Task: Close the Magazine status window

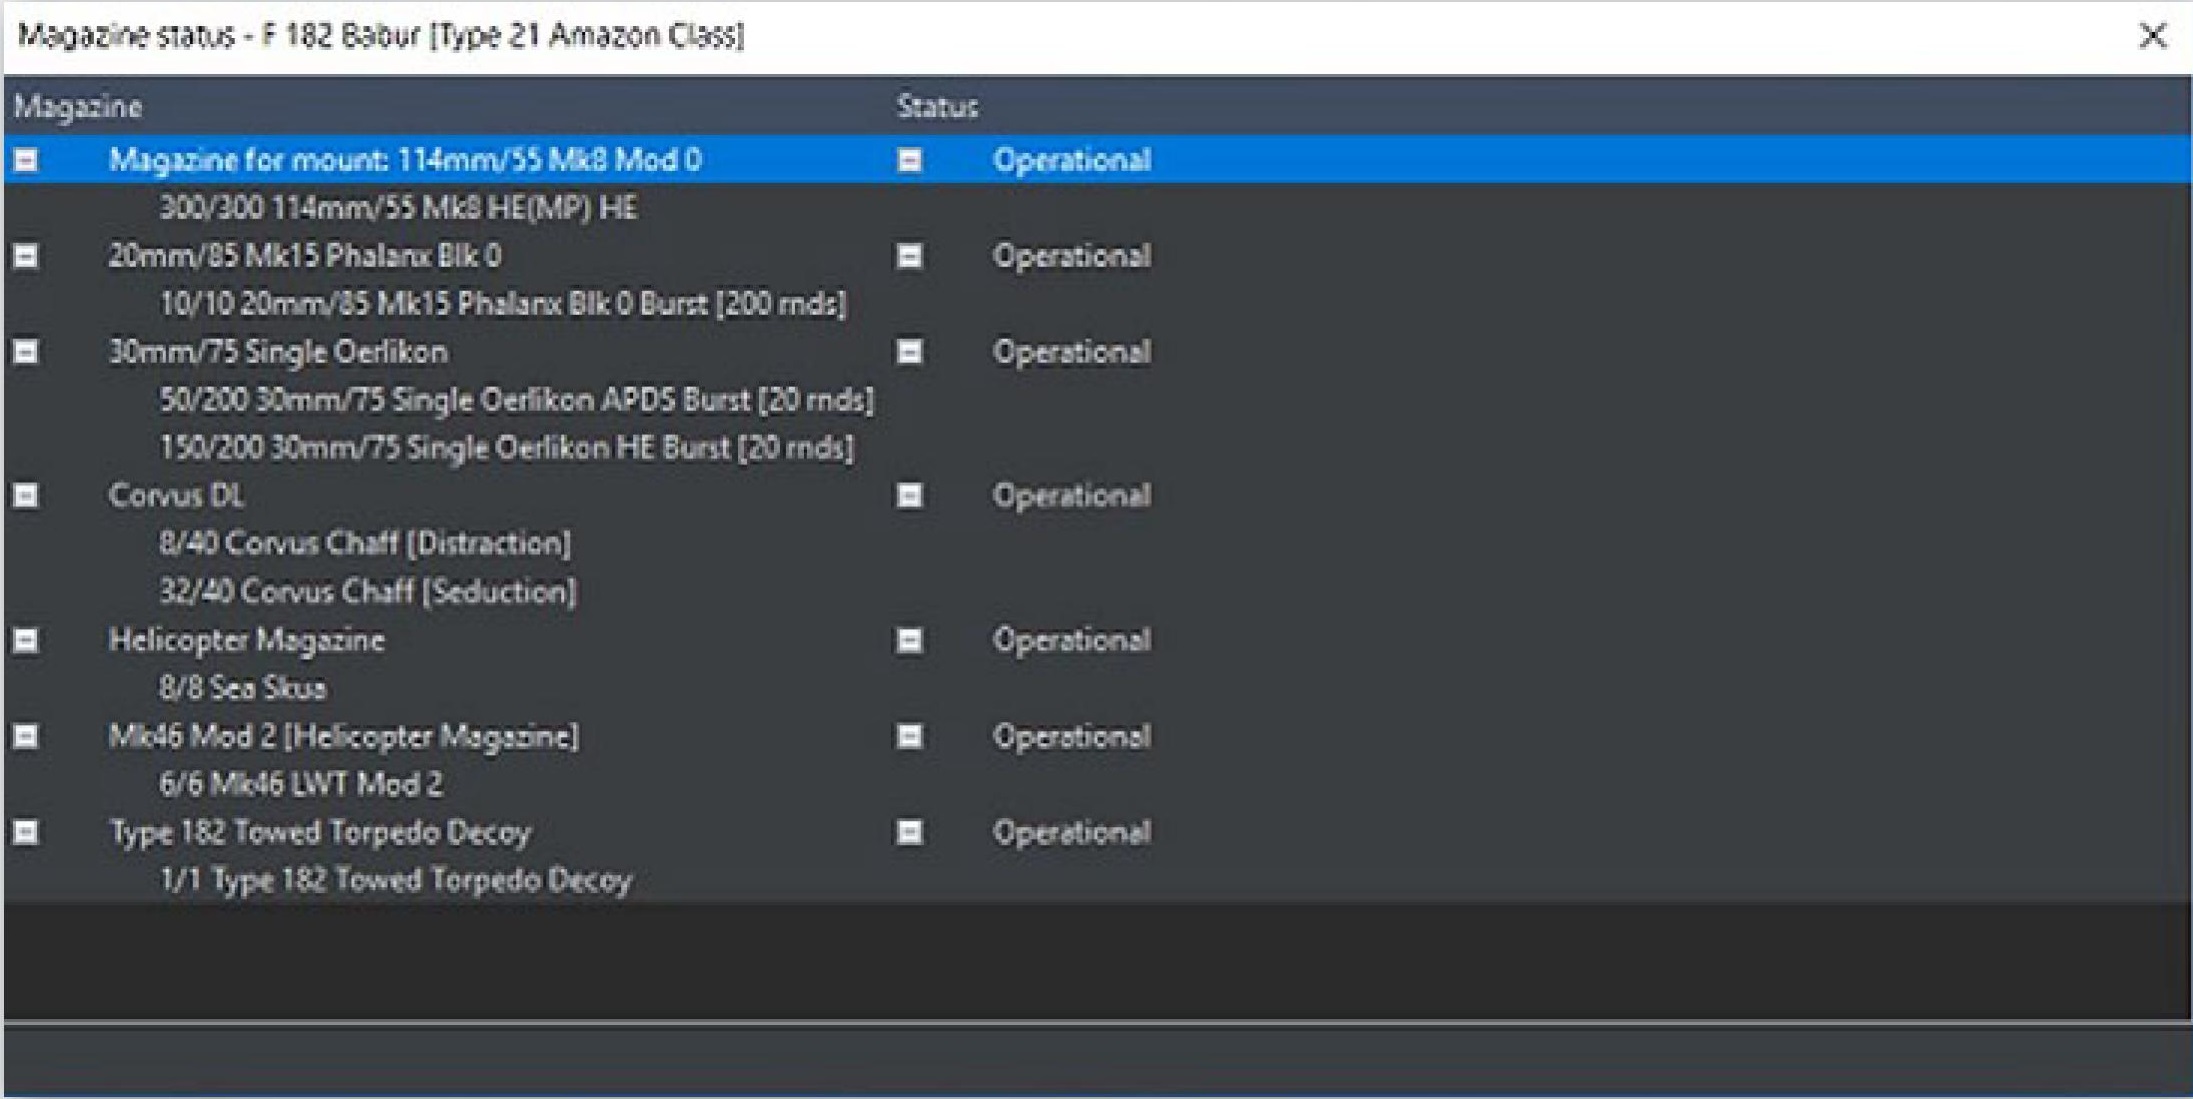Action: [x=2153, y=36]
